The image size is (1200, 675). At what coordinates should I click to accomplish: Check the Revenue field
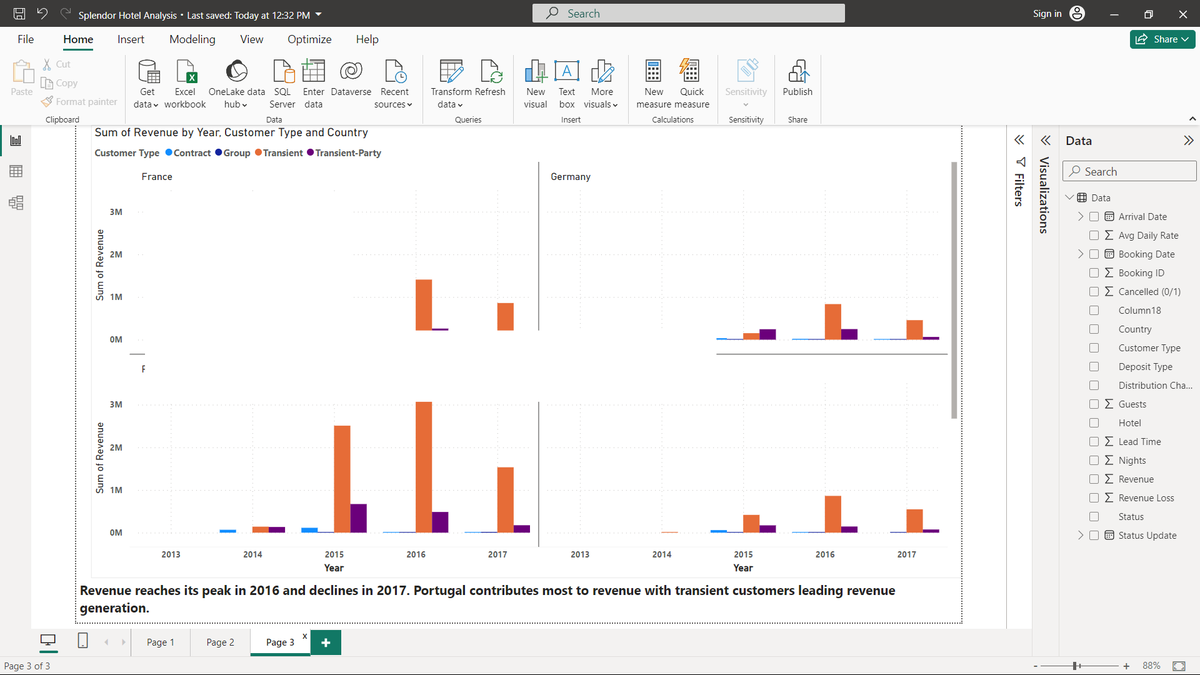pyautogui.click(x=1095, y=479)
